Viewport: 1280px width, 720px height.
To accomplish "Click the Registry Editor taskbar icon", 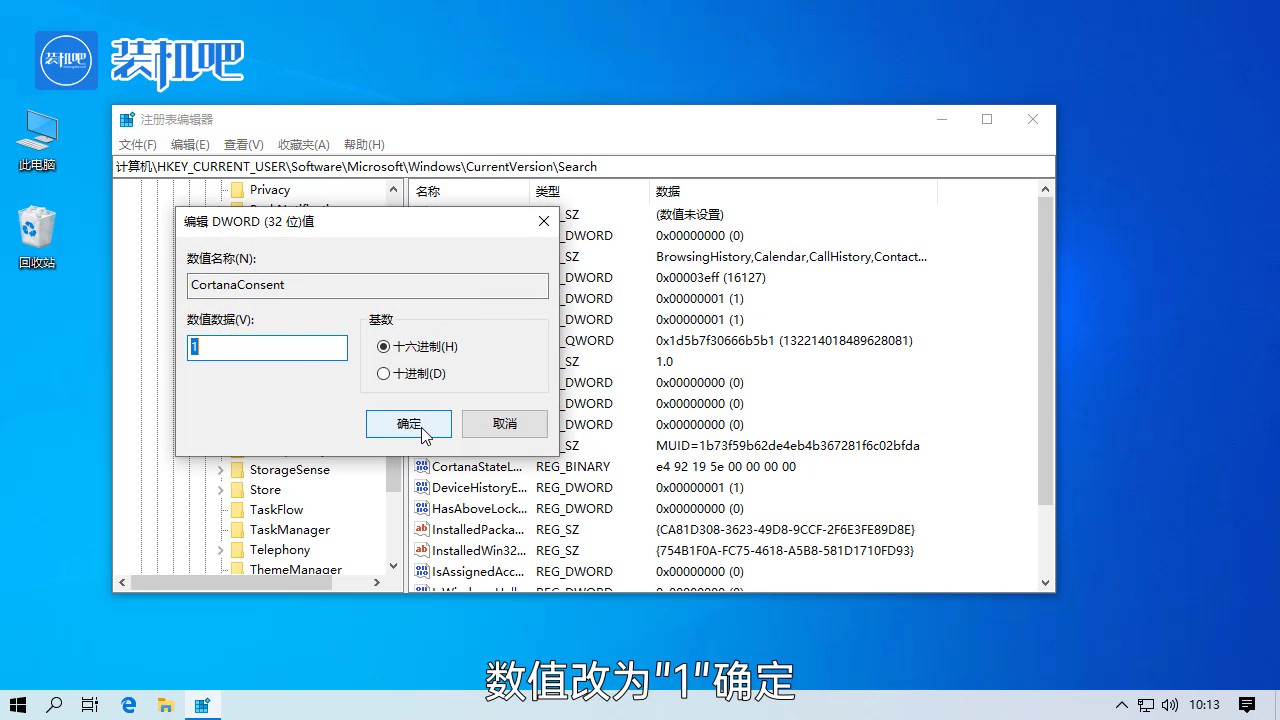I will tap(203, 704).
